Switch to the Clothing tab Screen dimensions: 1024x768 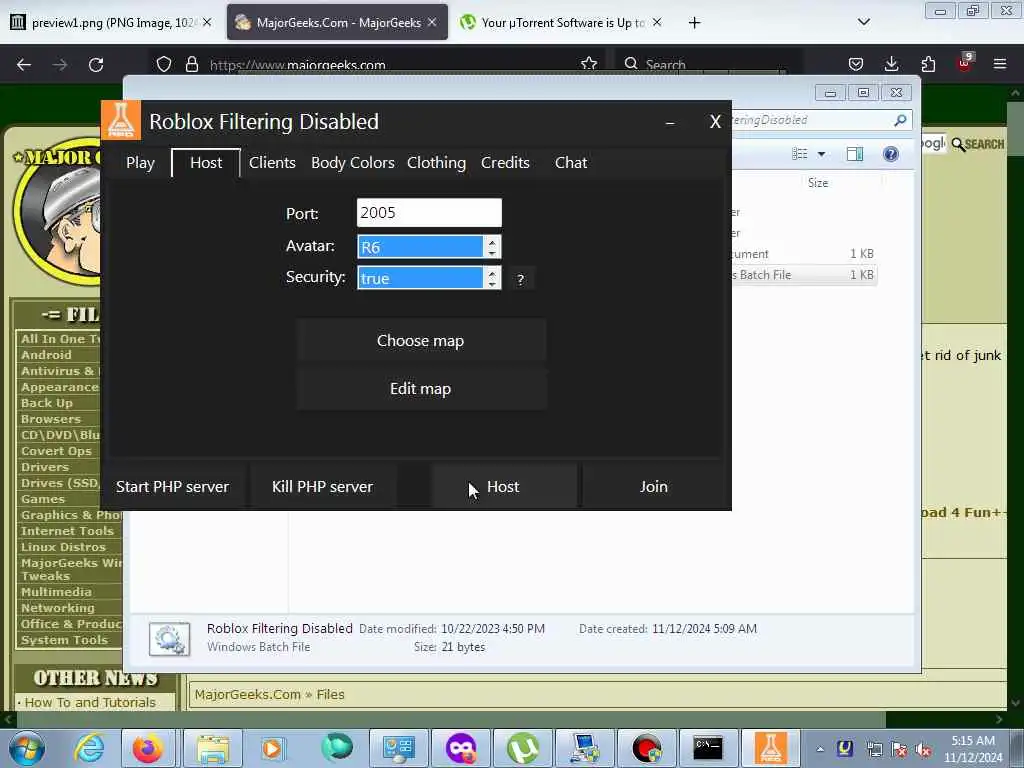coord(436,163)
